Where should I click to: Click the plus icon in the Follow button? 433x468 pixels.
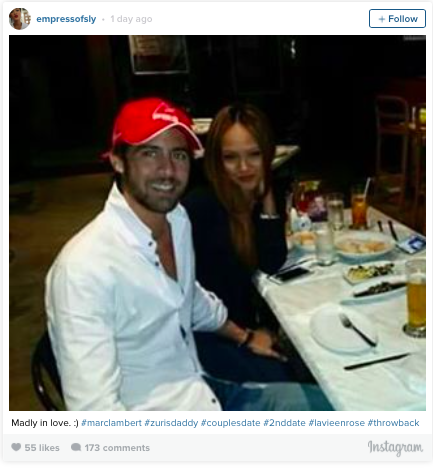pos(382,19)
